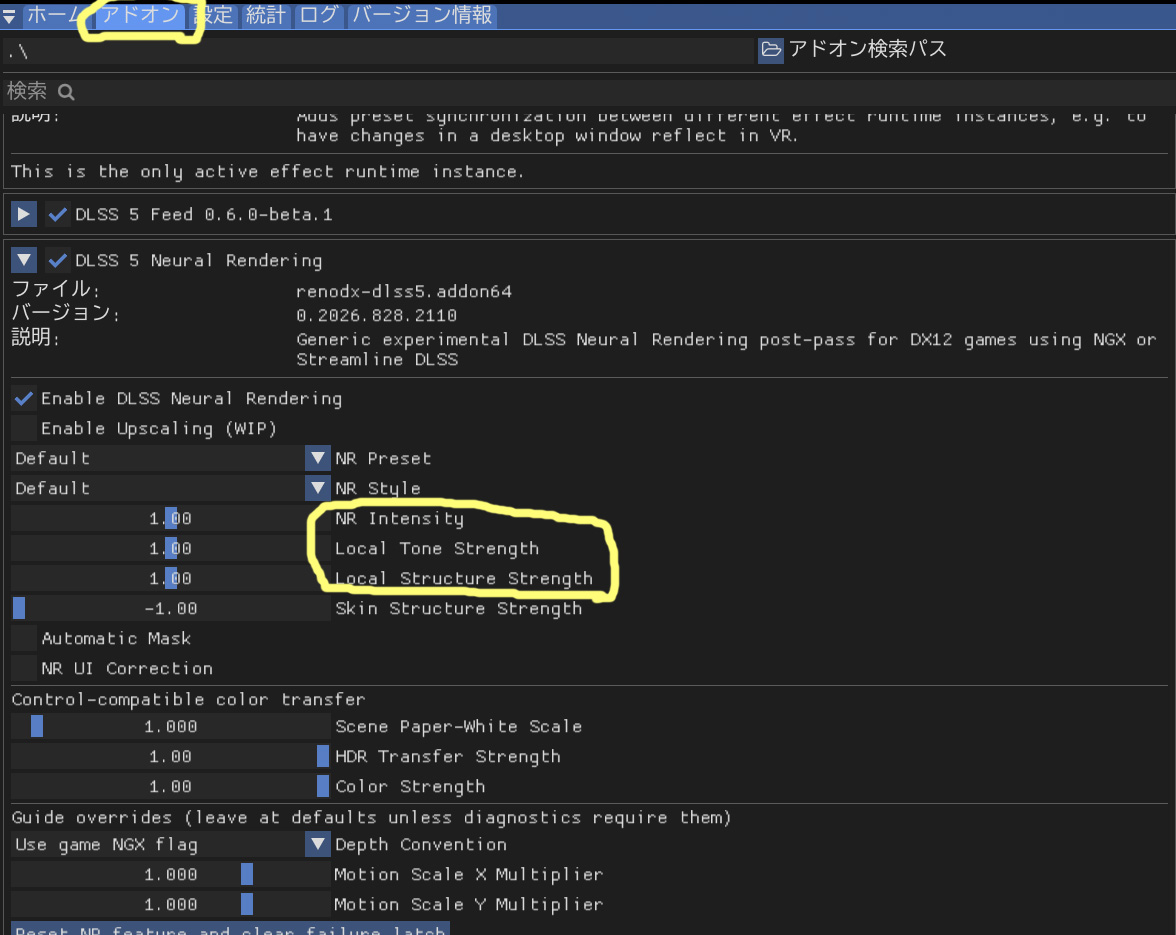Screen dimensions: 1176x935
Task: Click the 検索 search input field
Action: (588, 91)
